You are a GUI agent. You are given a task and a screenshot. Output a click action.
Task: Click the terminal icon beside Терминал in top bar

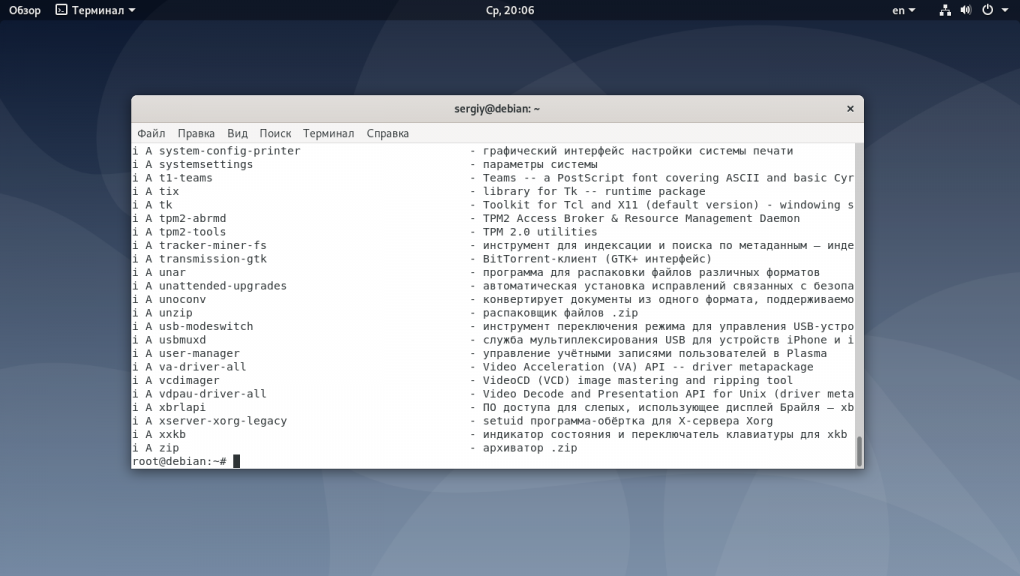(x=62, y=10)
